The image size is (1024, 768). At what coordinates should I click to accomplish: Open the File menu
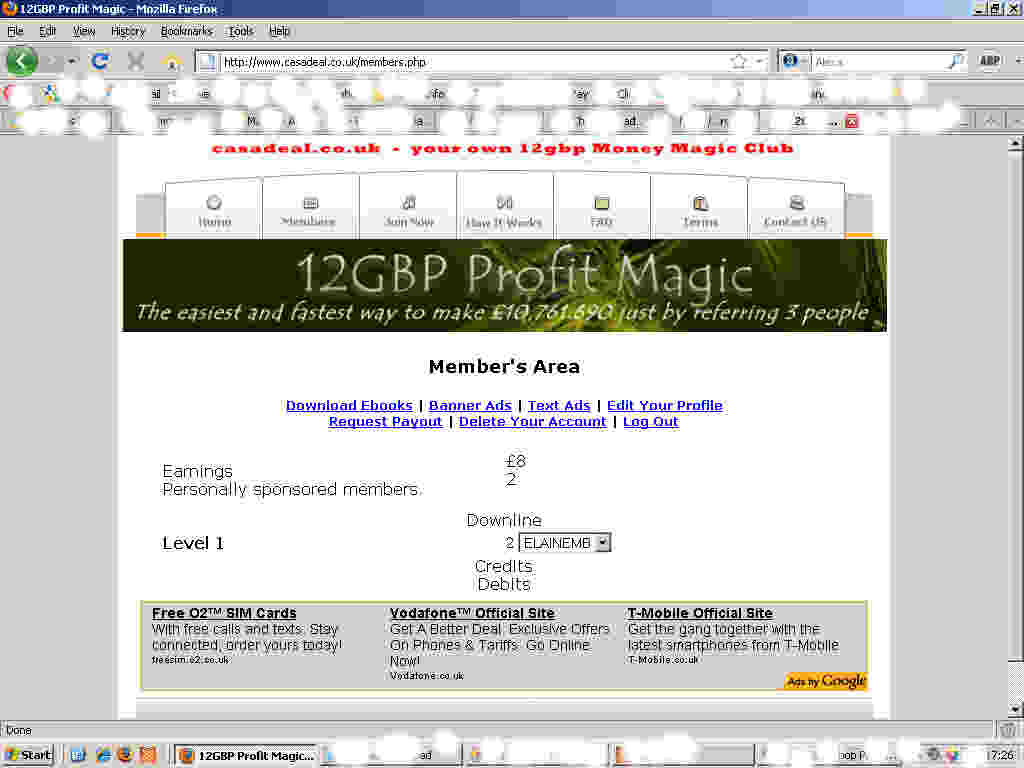[x=15, y=31]
